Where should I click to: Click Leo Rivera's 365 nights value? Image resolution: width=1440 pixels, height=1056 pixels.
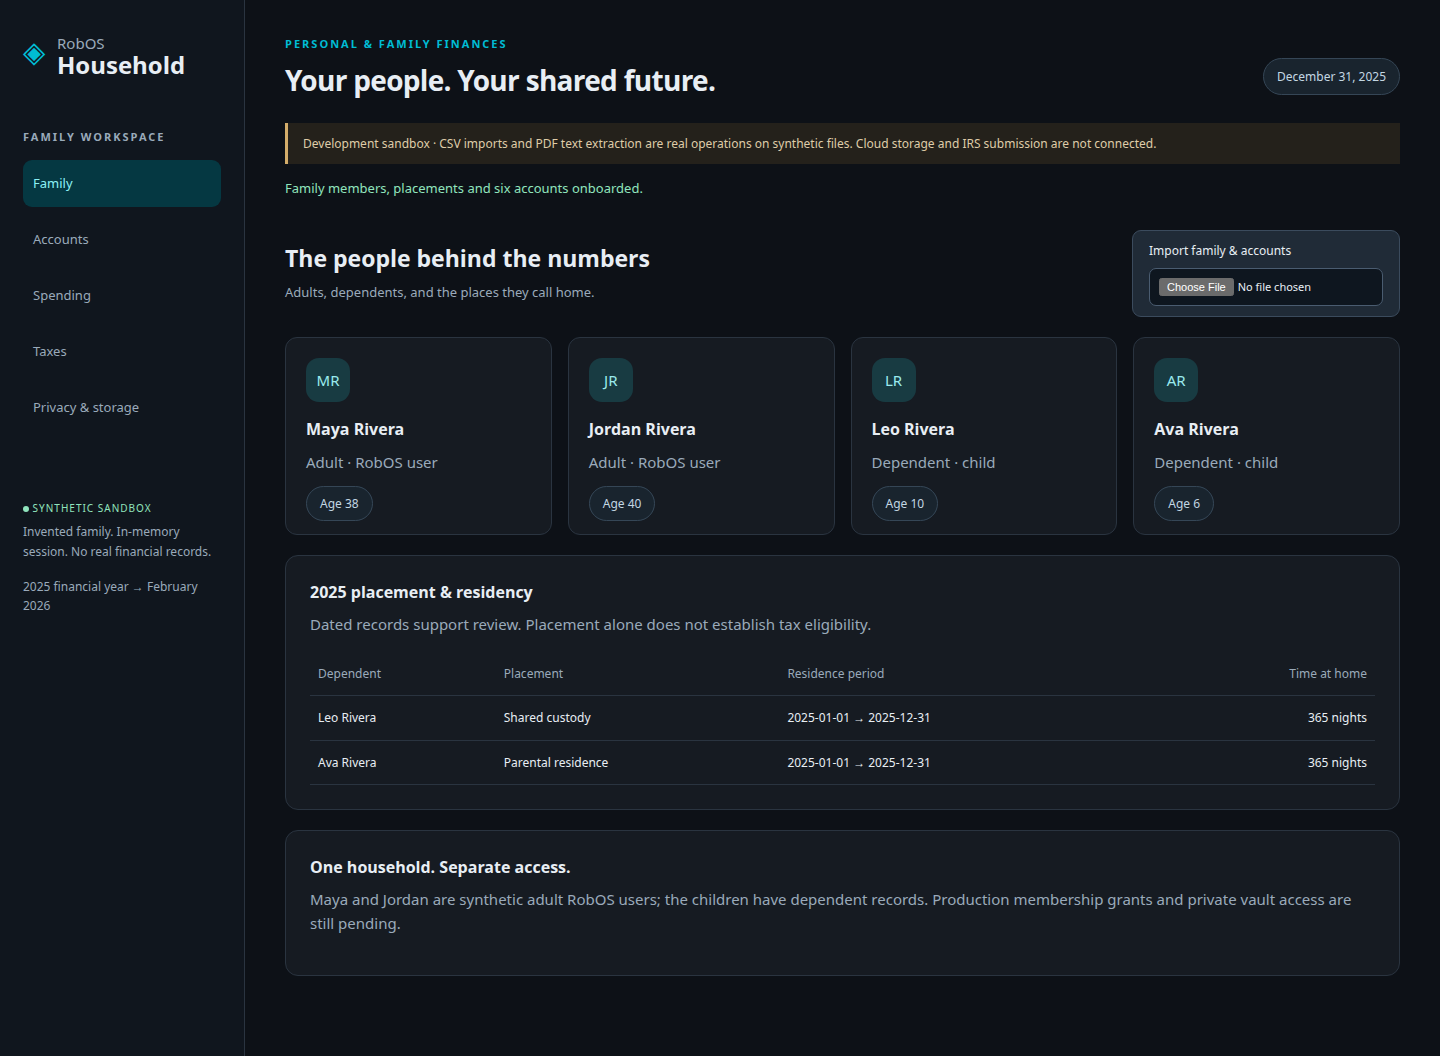click(x=1337, y=718)
